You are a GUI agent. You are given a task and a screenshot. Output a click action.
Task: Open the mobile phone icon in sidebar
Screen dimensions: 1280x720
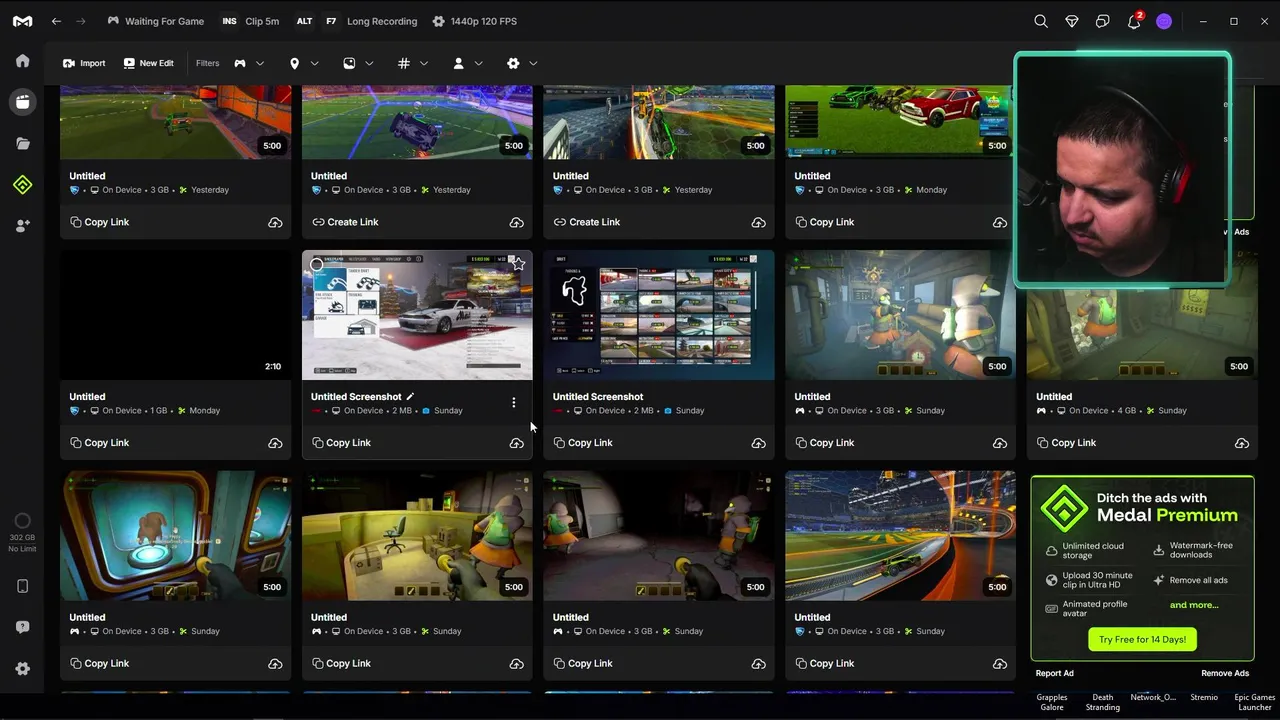coord(22,586)
